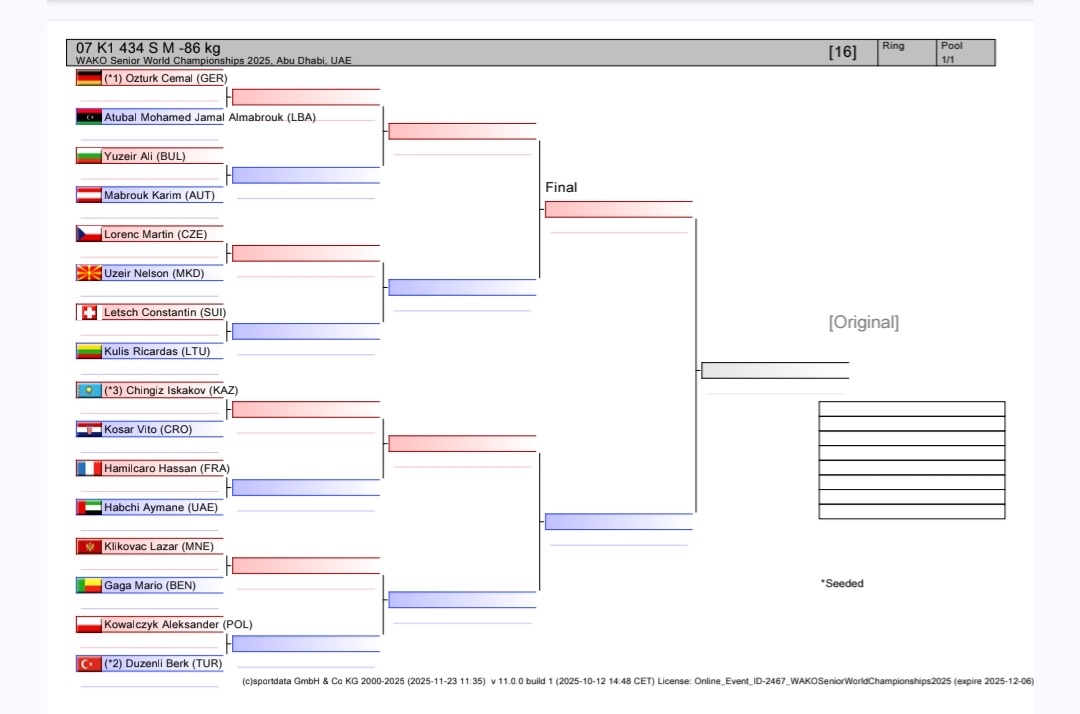Click the [Original] label

(x=863, y=322)
